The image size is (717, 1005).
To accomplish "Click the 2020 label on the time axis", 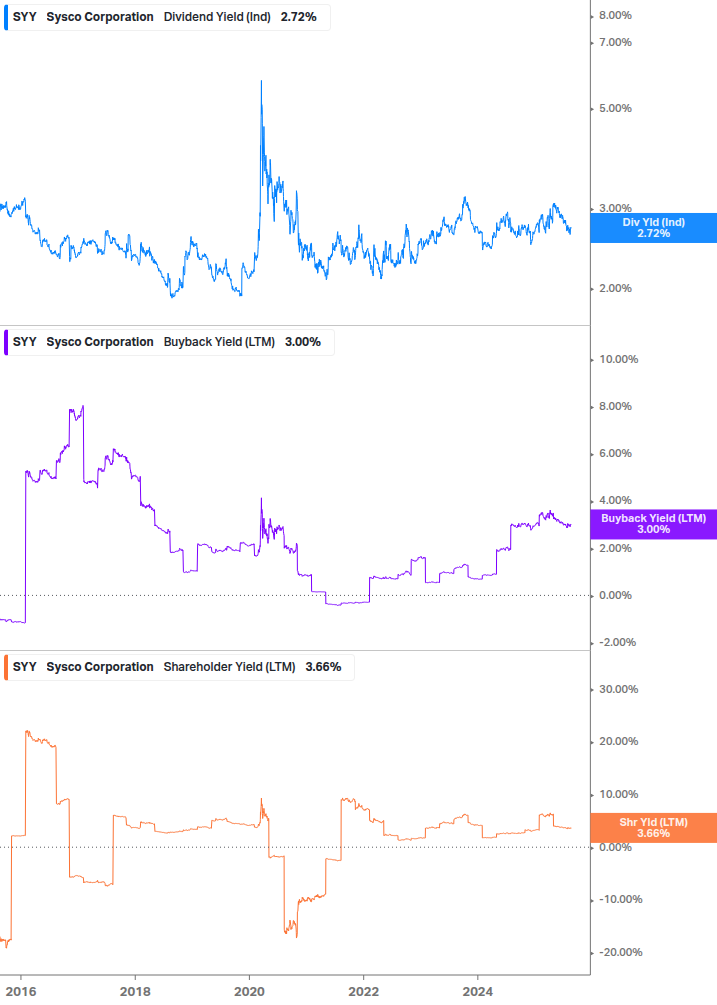I will 249,992.
